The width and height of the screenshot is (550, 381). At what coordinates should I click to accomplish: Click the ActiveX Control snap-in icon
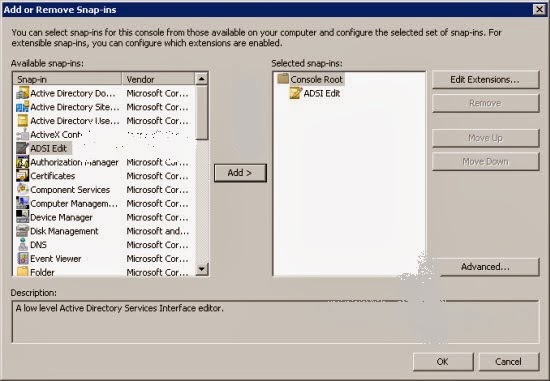[x=23, y=134]
